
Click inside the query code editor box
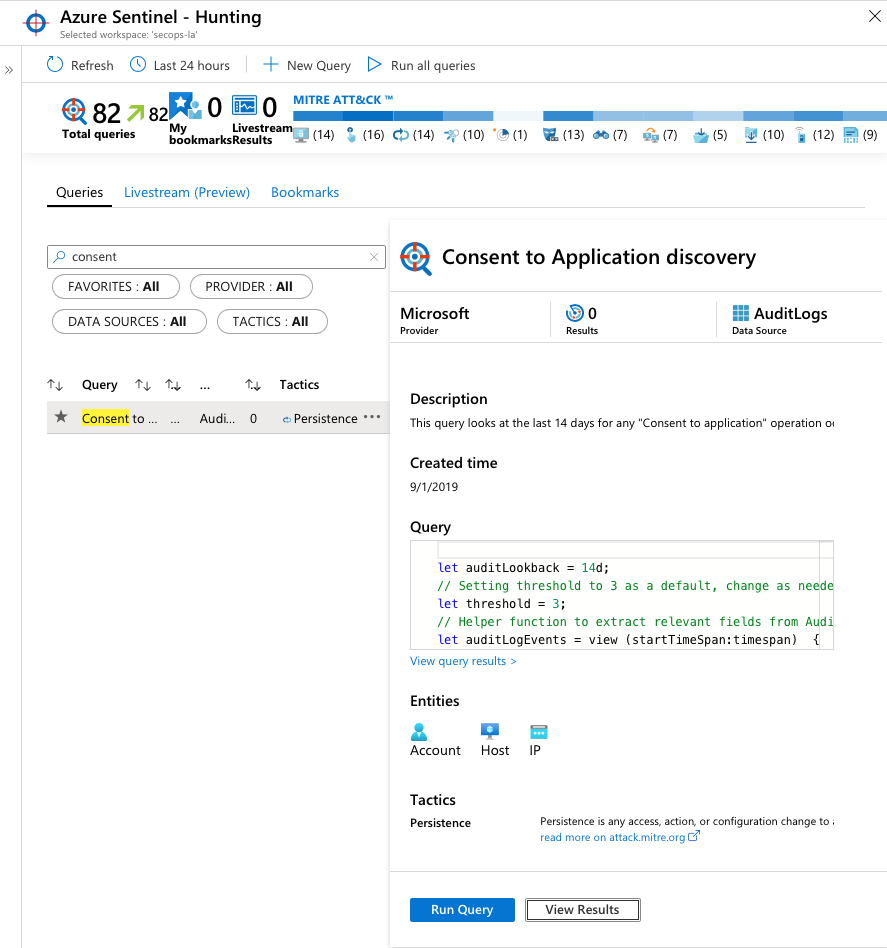(622, 596)
